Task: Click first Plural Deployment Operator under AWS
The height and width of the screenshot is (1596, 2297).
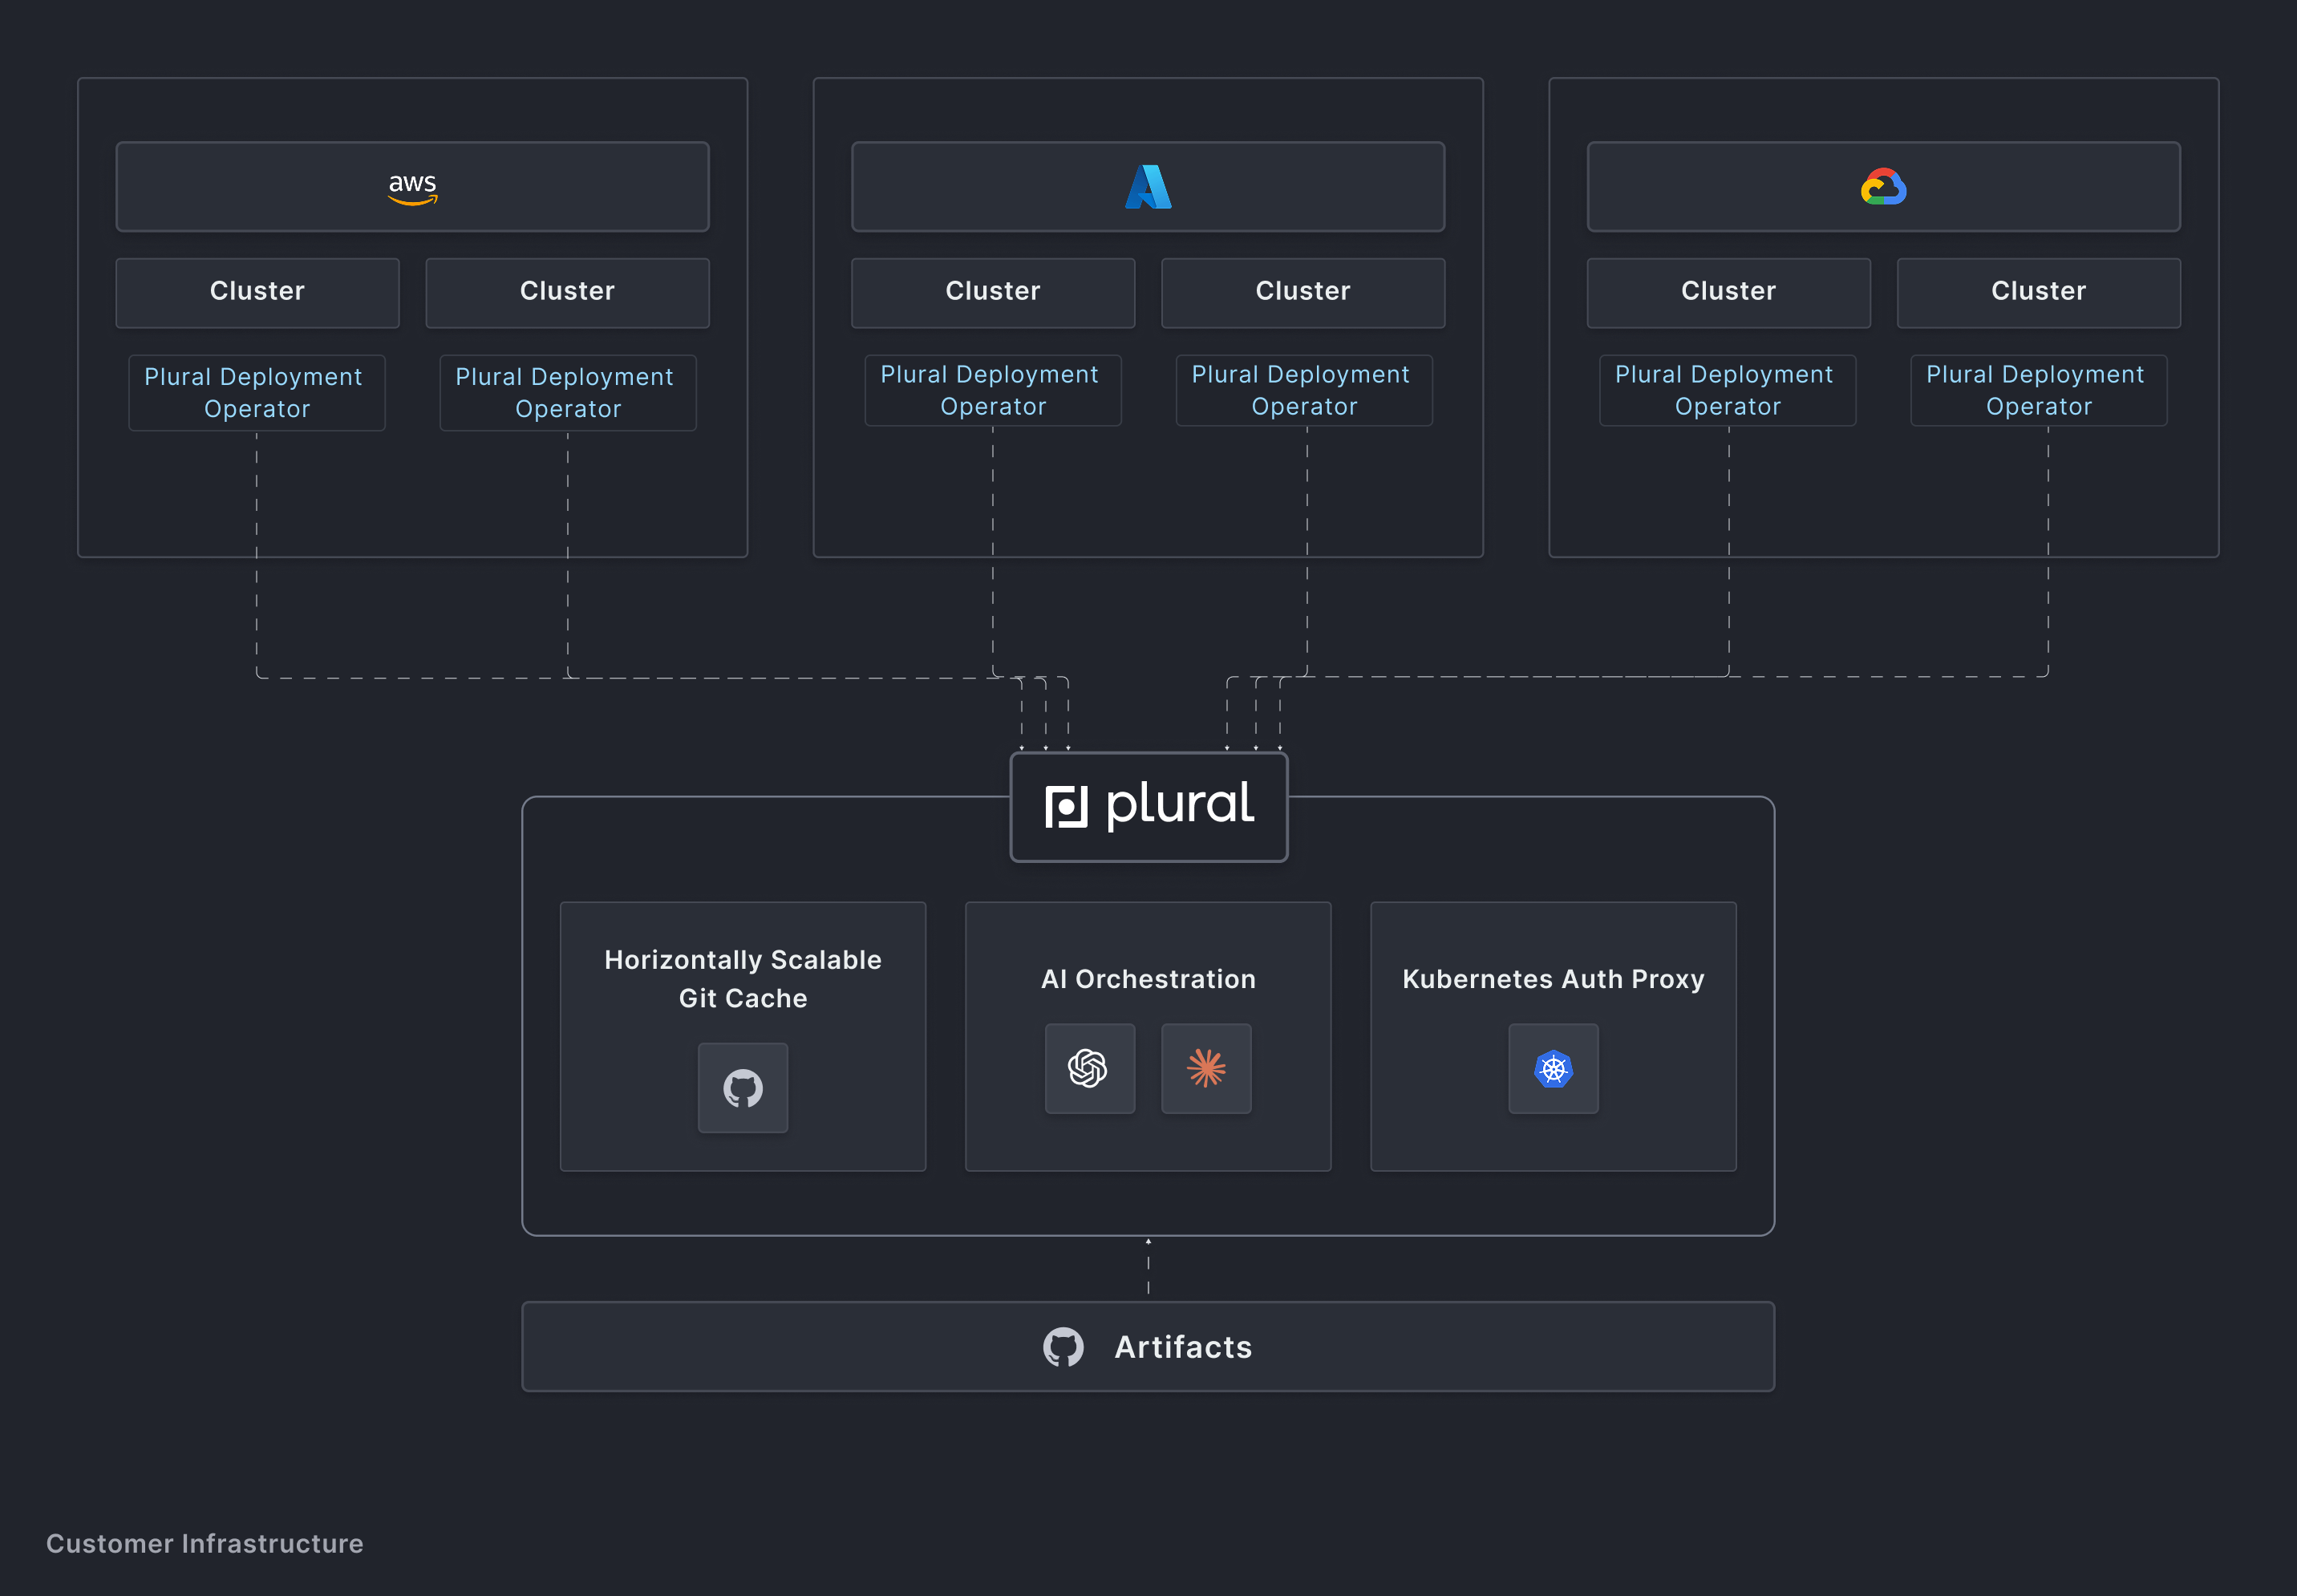Action: [x=257, y=393]
